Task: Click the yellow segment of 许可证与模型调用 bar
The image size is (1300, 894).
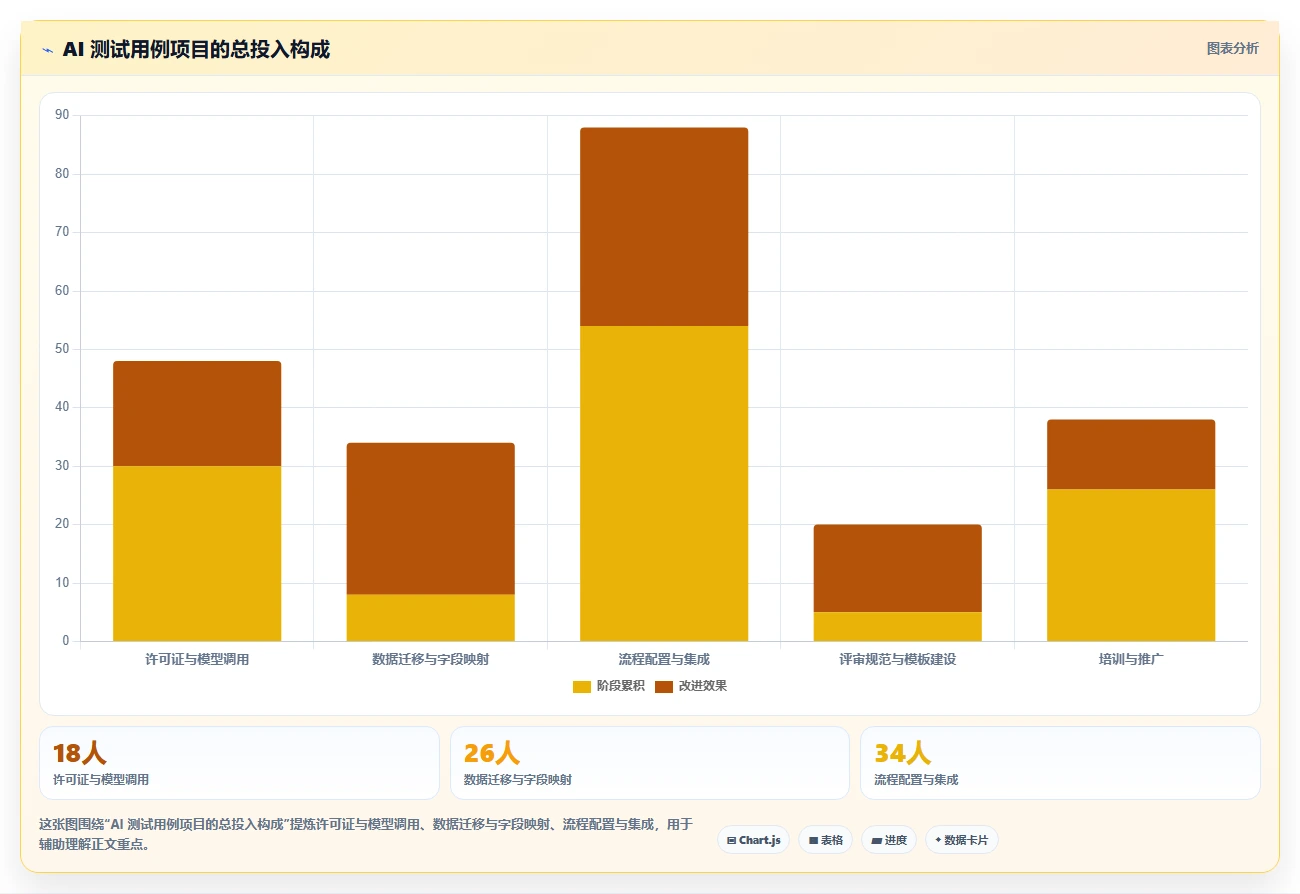Action: pos(197,553)
